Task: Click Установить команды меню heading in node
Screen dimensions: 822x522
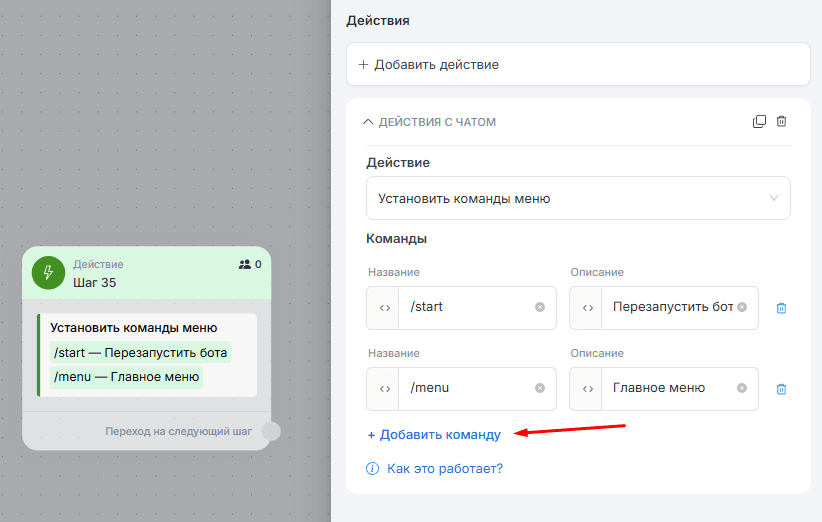Action: [x=134, y=328]
